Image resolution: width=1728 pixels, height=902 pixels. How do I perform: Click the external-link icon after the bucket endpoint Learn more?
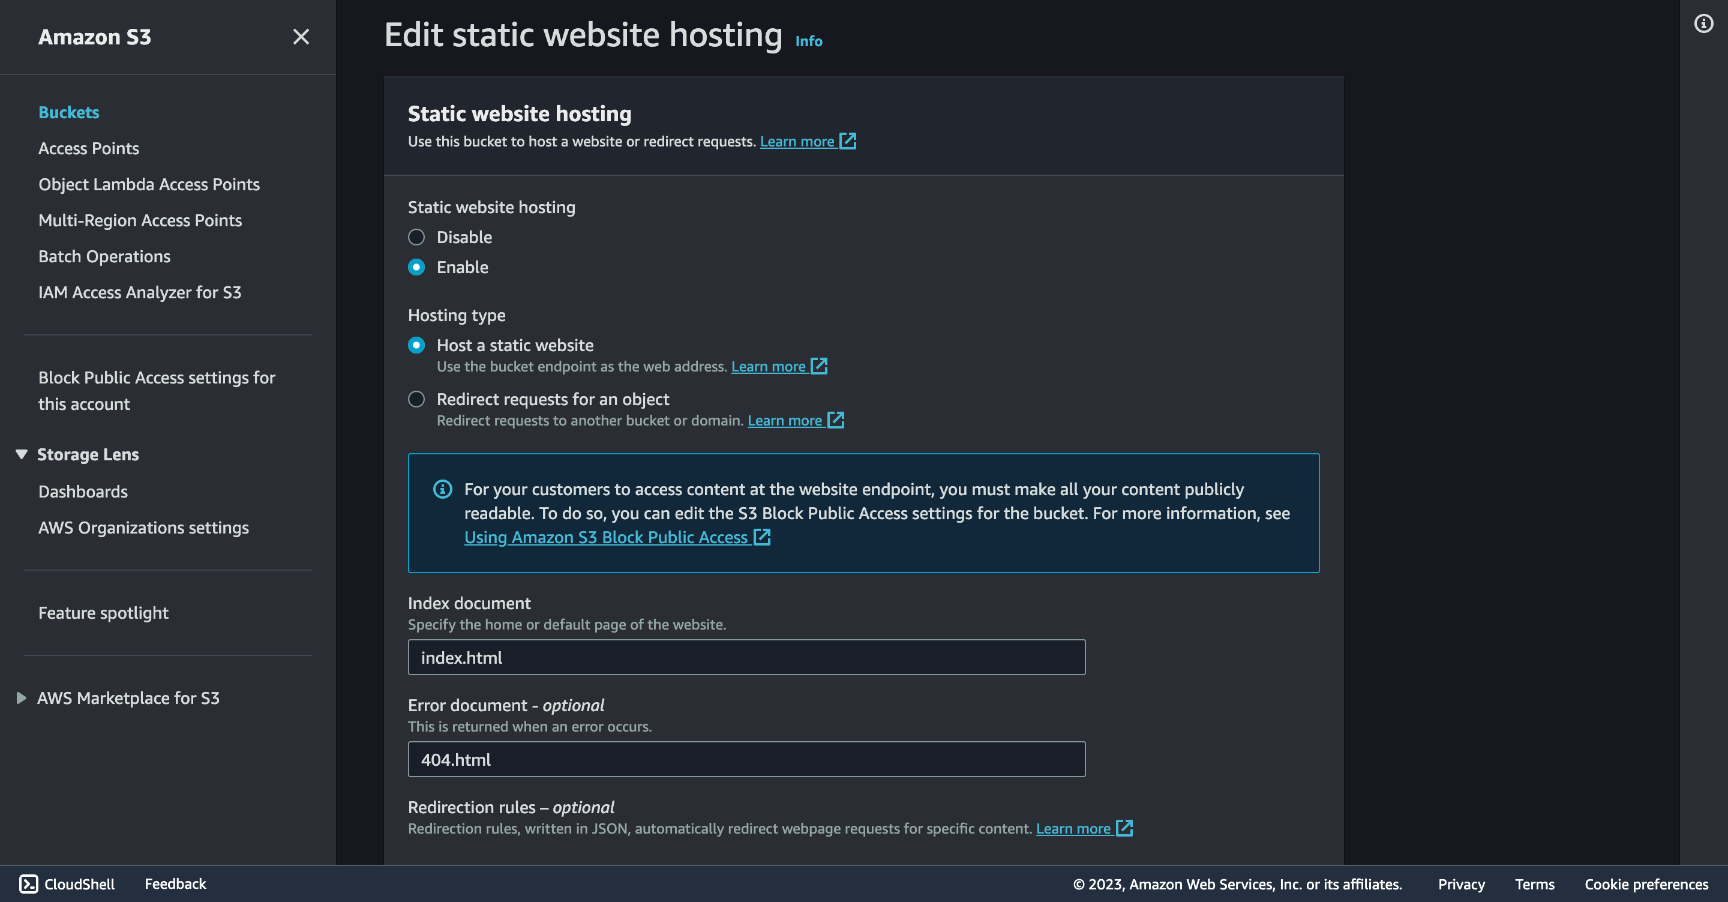tap(819, 366)
